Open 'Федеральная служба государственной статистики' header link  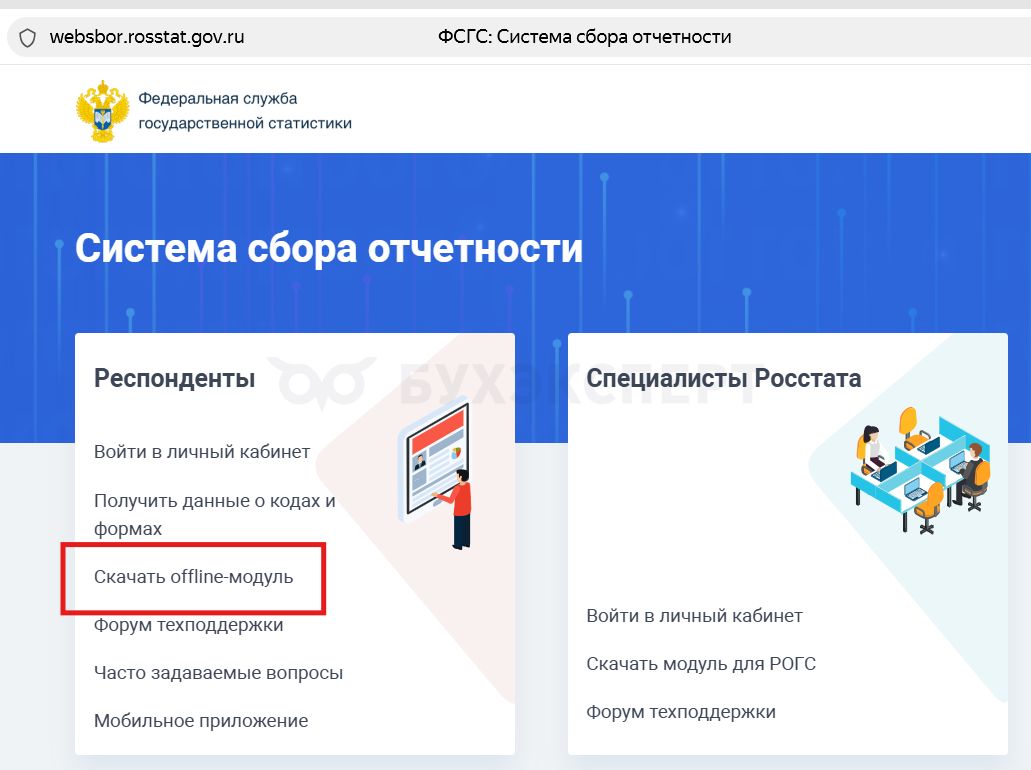pyautogui.click(x=245, y=110)
